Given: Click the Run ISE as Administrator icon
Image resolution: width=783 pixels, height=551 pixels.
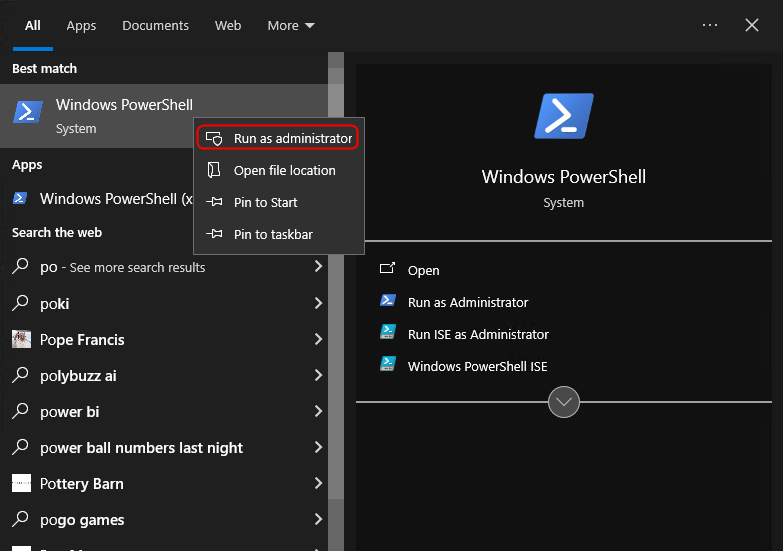Looking at the screenshot, I should [389, 334].
